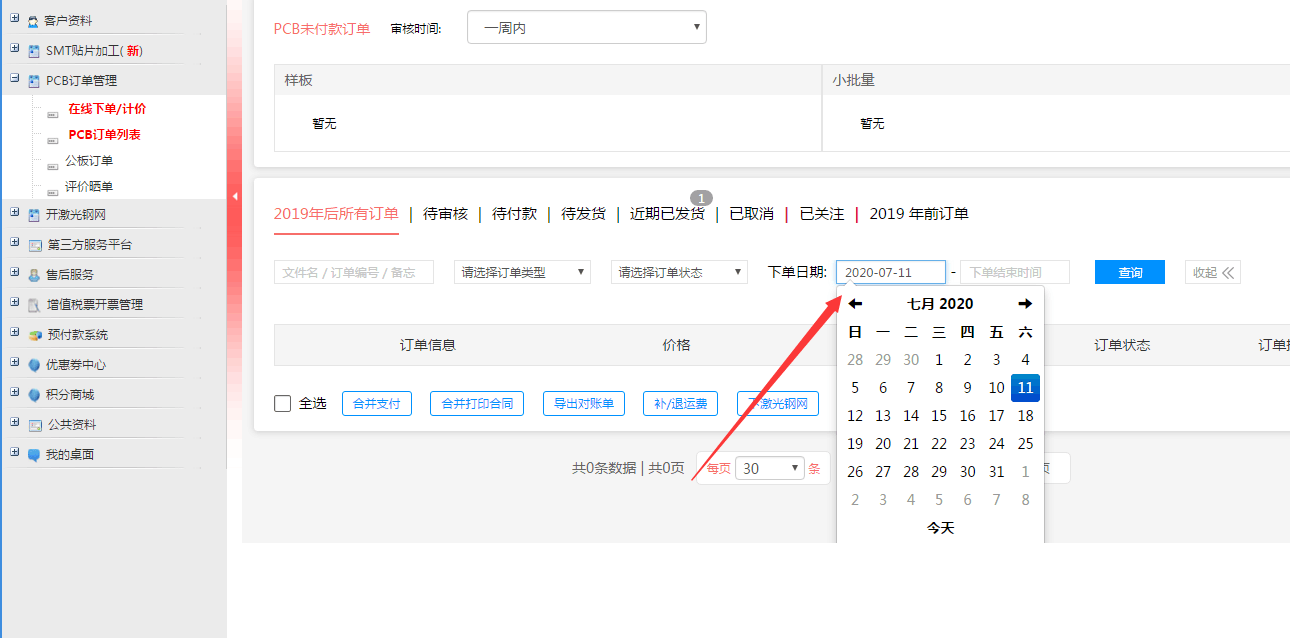1290x638 pixels.
Task: Click the sidebar collapse arrow handle
Action: point(235,196)
